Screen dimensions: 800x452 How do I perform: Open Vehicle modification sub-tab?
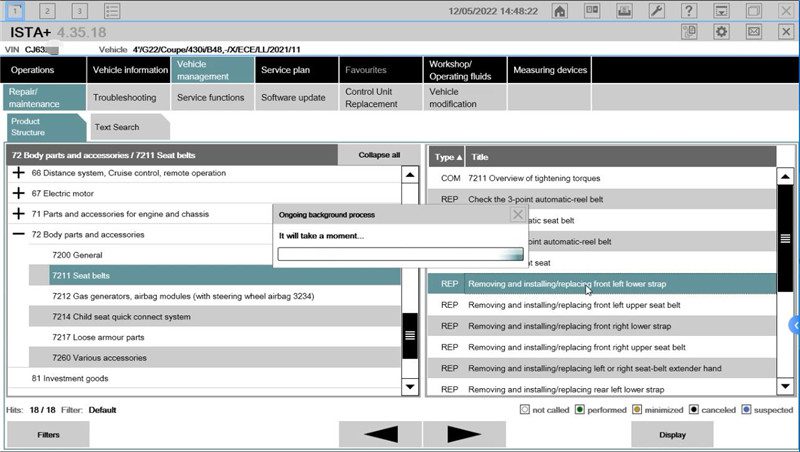coord(464,97)
